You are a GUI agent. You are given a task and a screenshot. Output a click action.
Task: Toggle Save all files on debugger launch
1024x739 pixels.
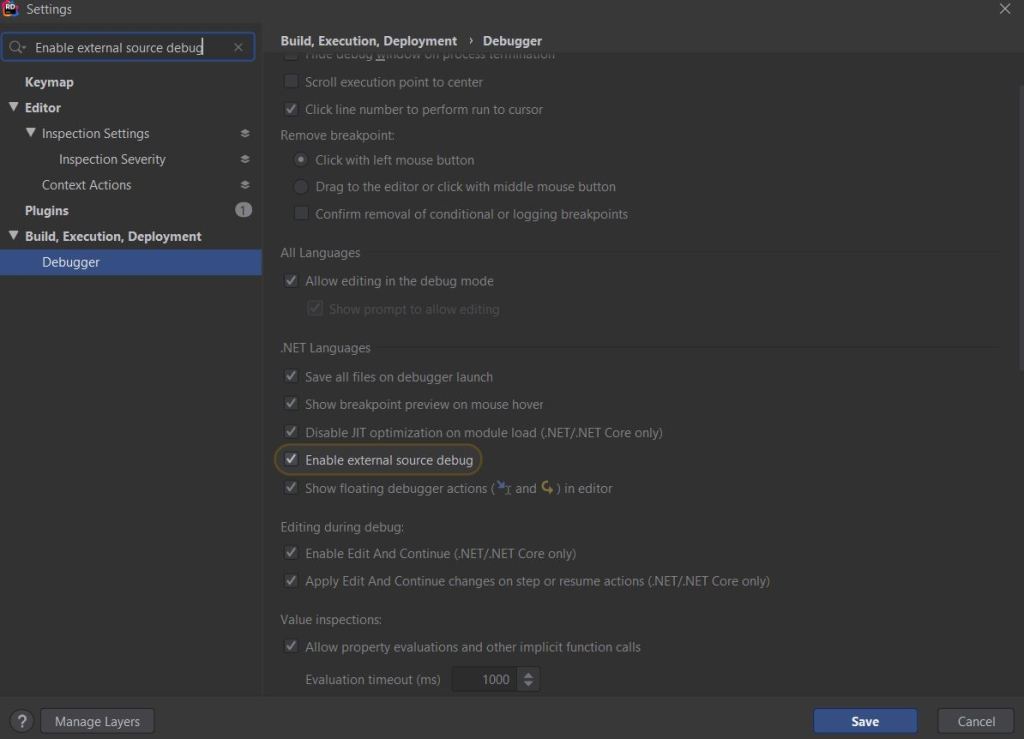coord(291,377)
